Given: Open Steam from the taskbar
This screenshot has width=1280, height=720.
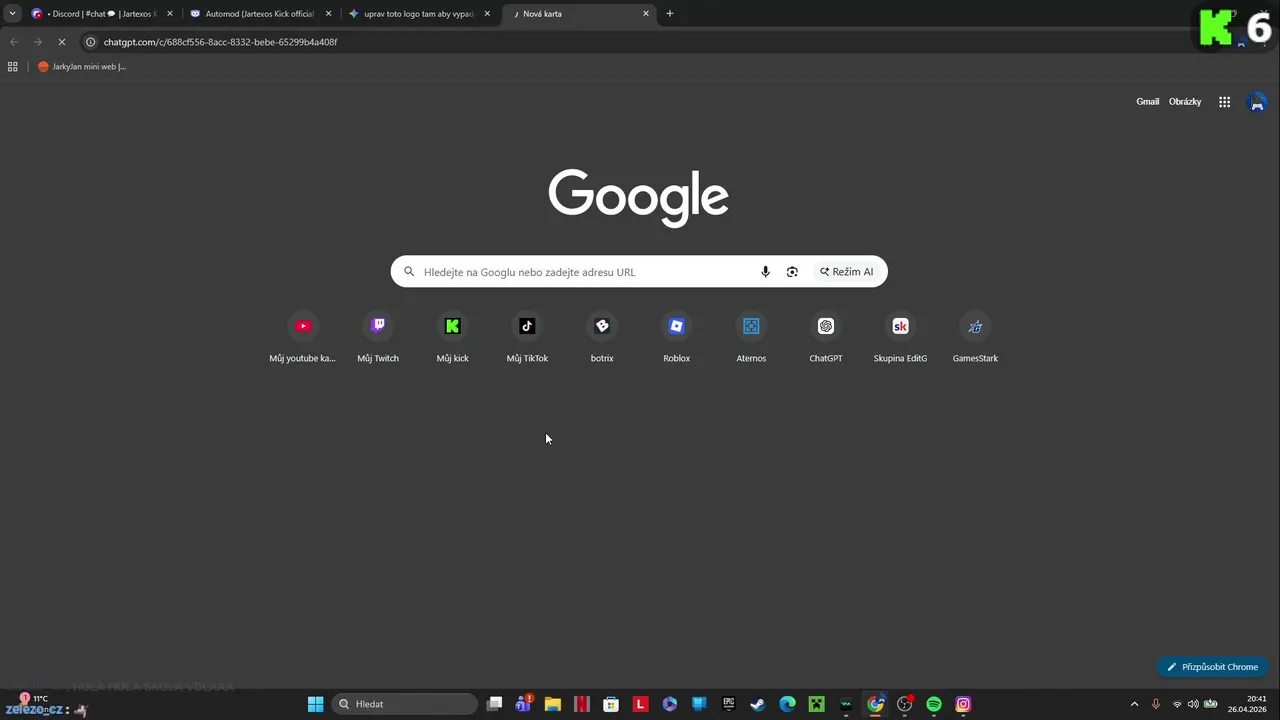Looking at the screenshot, I should coord(758,704).
